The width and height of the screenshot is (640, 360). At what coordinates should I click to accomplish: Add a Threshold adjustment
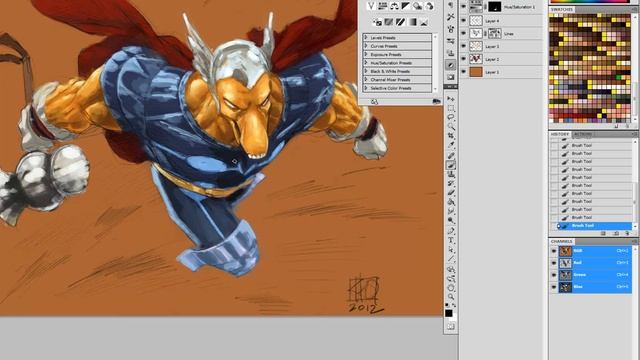point(400,22)
